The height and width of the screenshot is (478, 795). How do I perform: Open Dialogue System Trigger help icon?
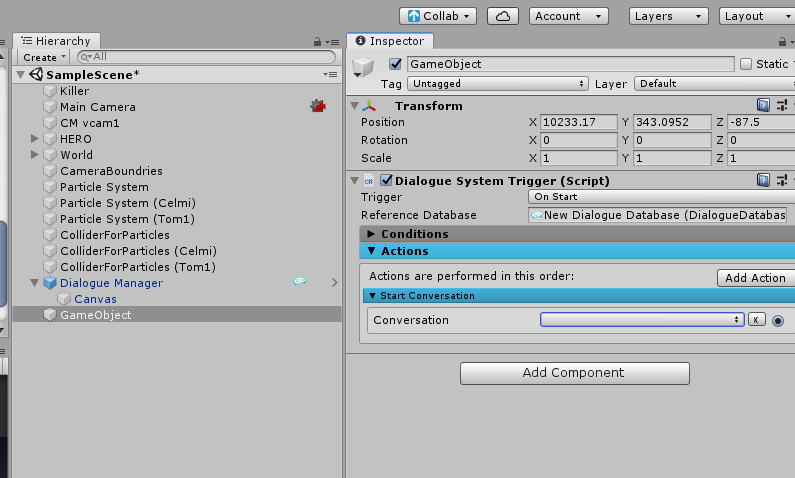point(763,180)
